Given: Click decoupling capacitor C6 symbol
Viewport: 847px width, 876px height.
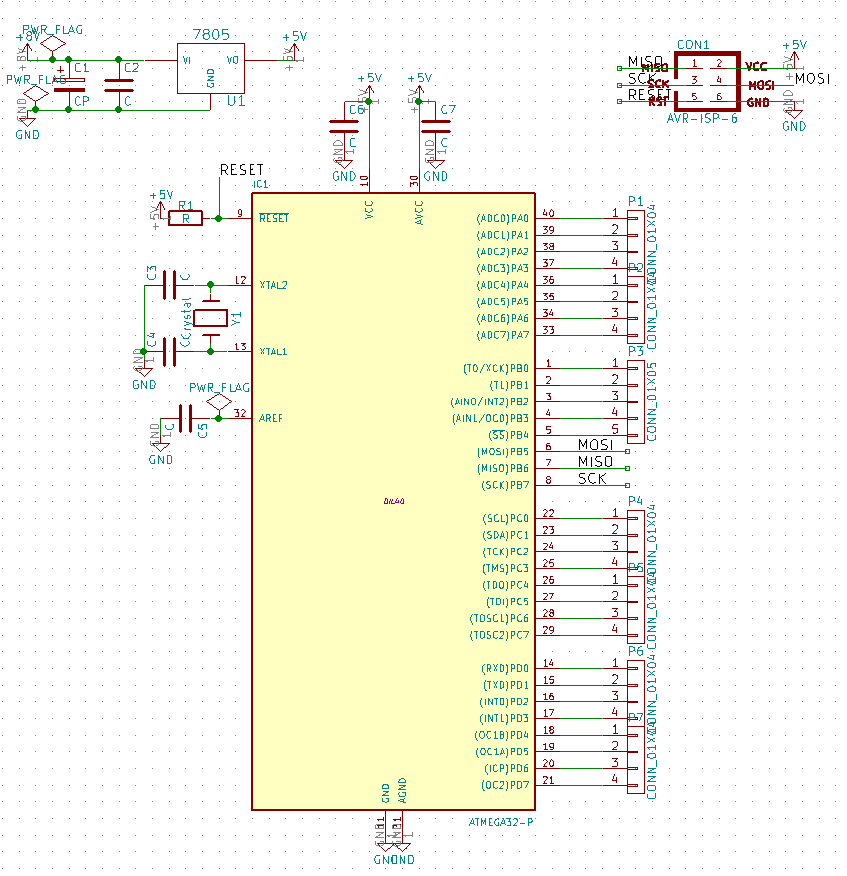Looking at the screenshot, I should [345, 126].
